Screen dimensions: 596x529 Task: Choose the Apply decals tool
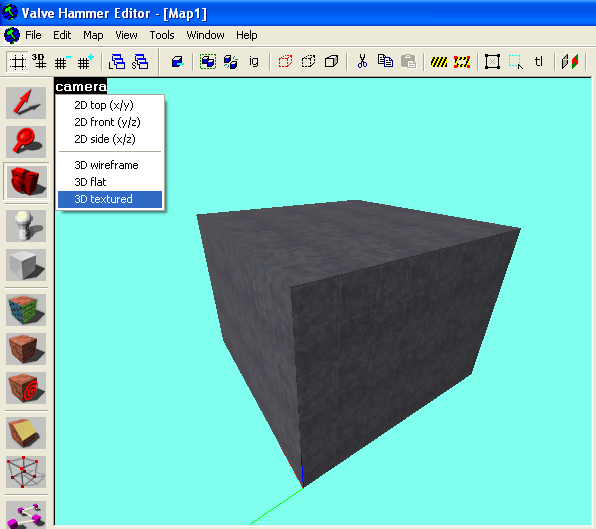pyautogui.click(x=26, y=388)
